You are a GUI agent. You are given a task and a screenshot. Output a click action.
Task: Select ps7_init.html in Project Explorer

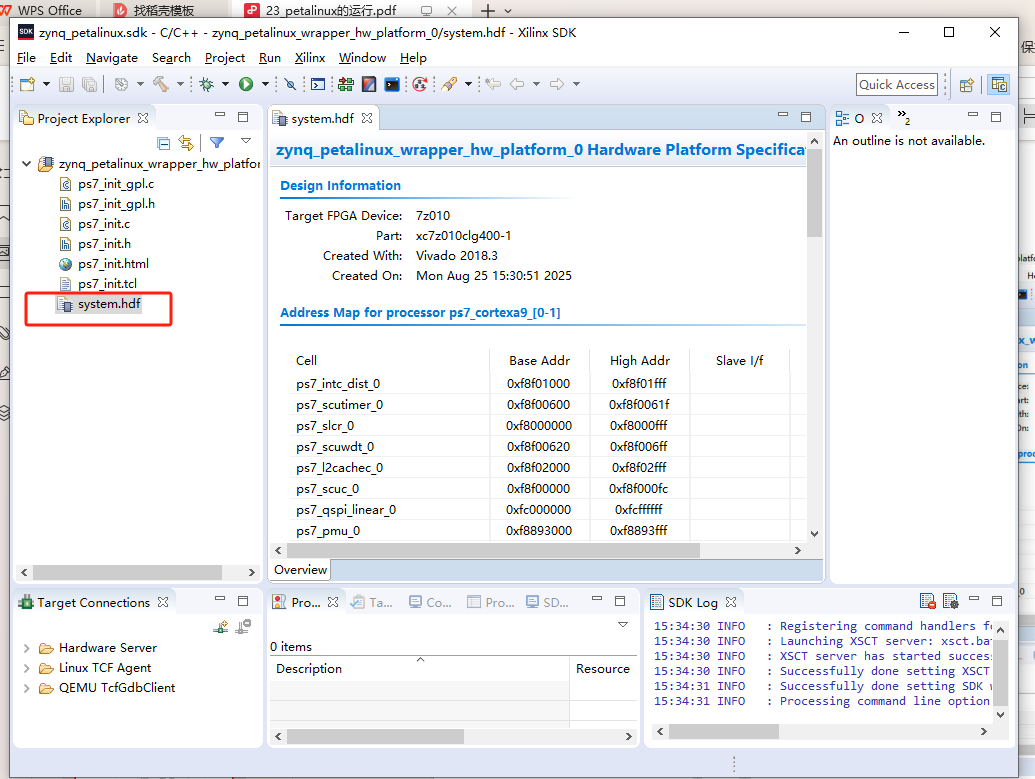point(113,263)
